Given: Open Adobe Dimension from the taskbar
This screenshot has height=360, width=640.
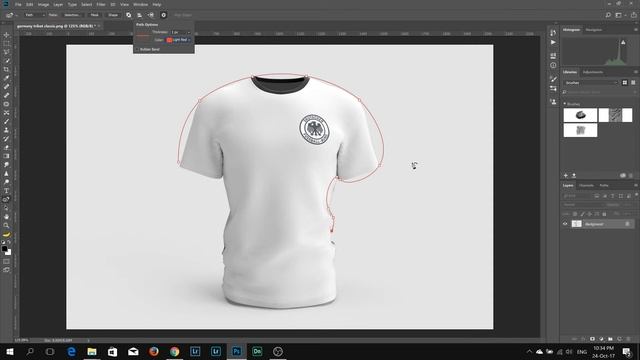Looking at the screenshot, I should click(x=257, y=351).
